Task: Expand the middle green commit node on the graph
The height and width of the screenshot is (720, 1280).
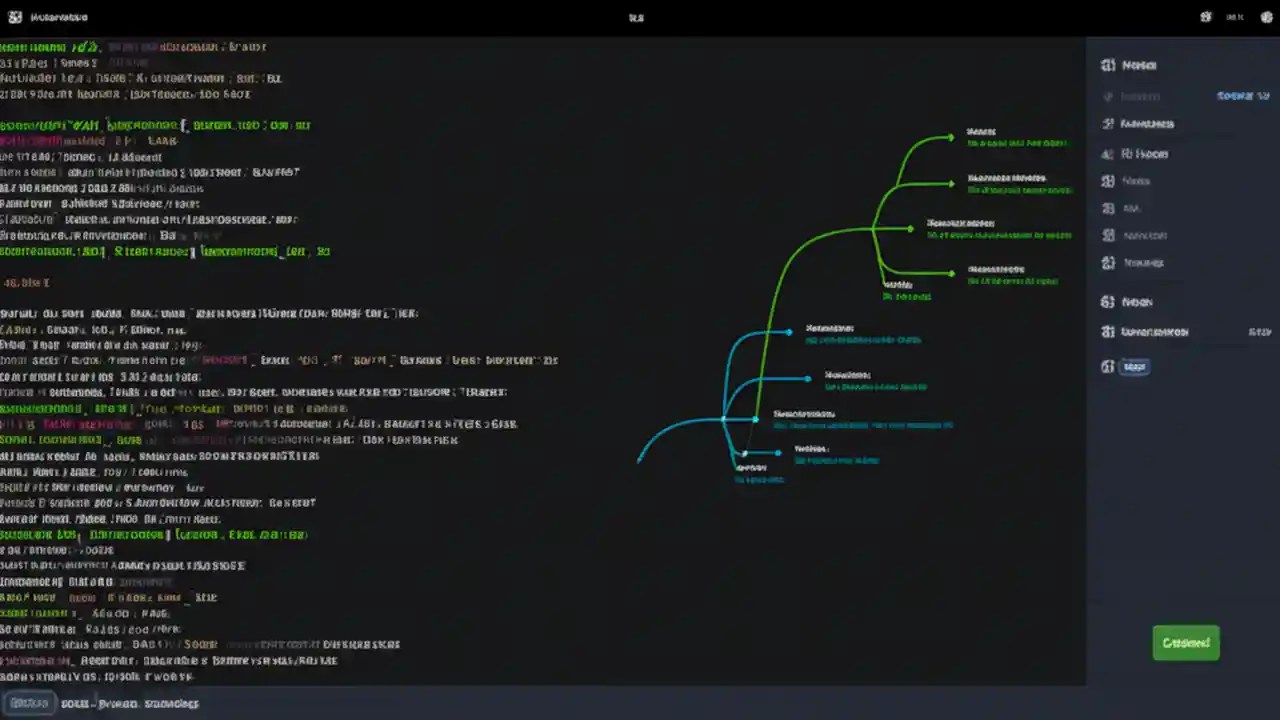Action: [910, 229]
